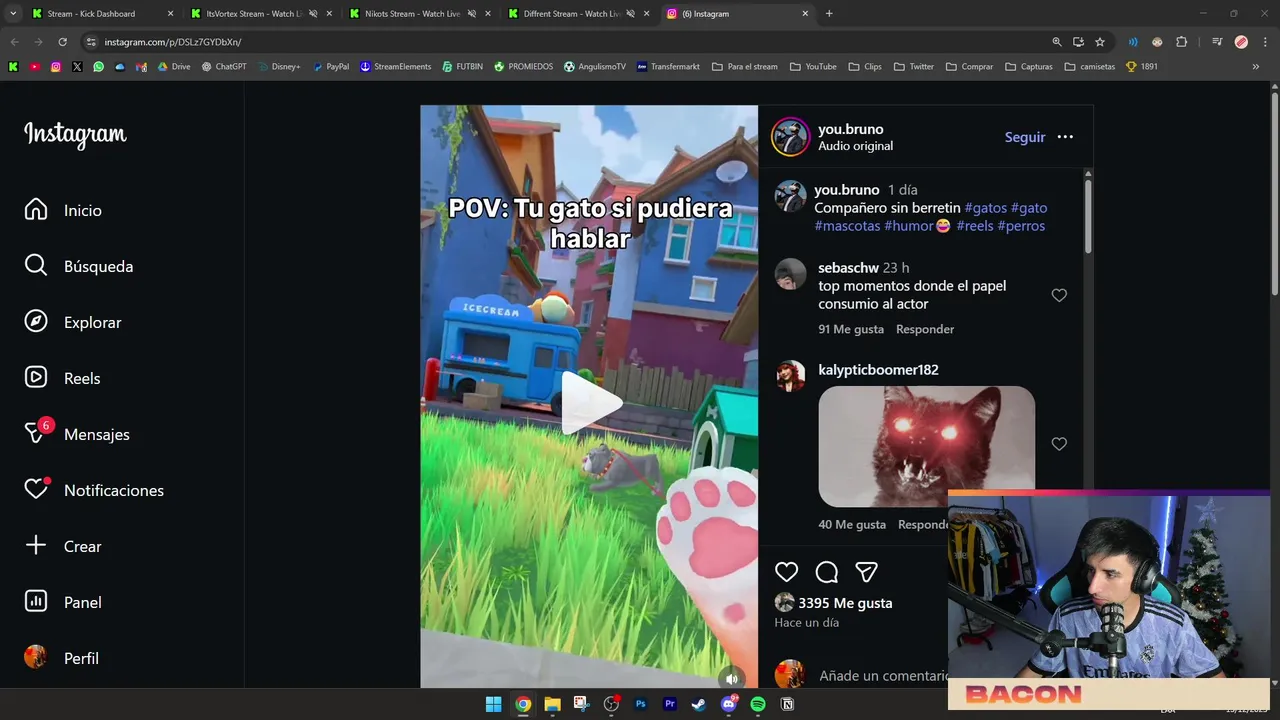Screen dimensions: 1280x720
Task: Open kalypticboomer182's profile
Action: (878, 370)
